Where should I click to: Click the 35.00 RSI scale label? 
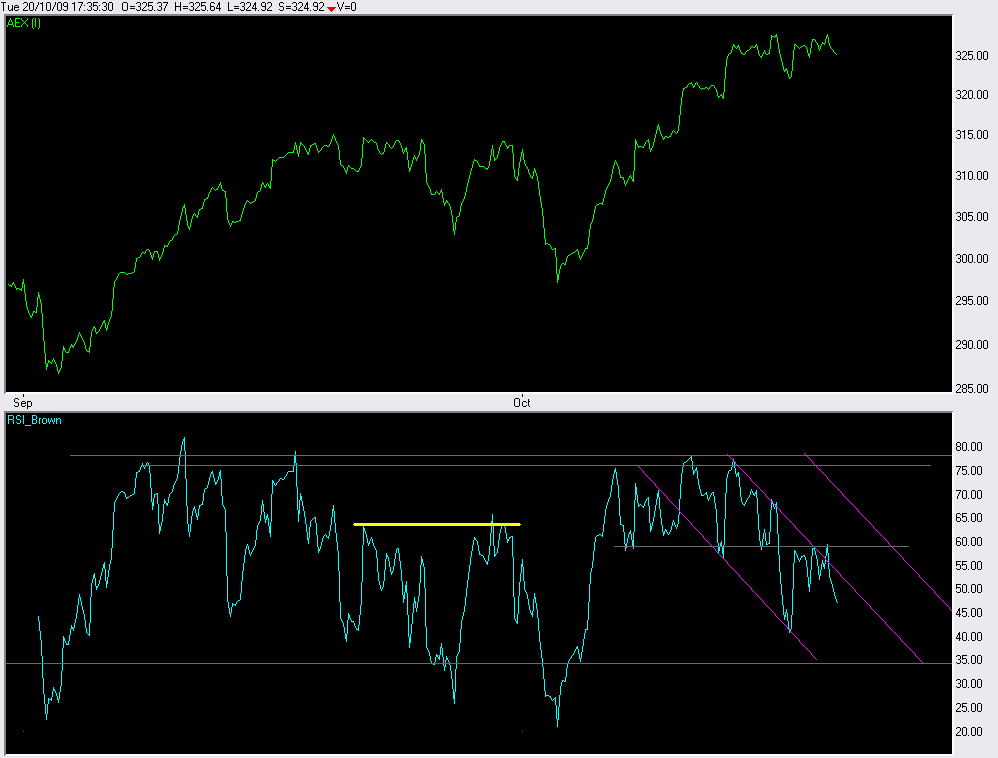coord(968,661)
